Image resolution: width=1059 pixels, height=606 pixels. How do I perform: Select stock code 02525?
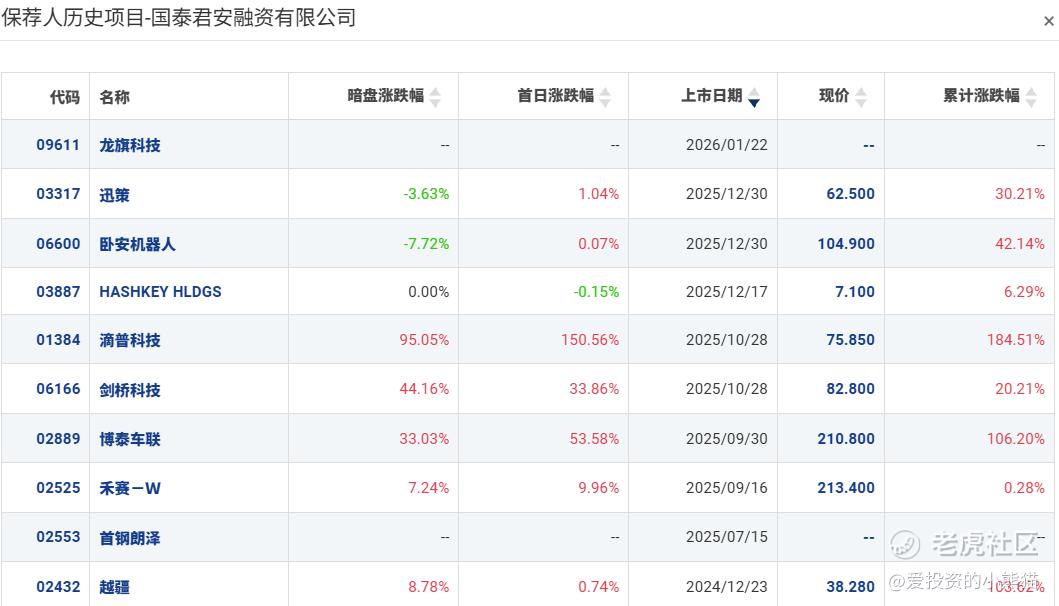58,488
